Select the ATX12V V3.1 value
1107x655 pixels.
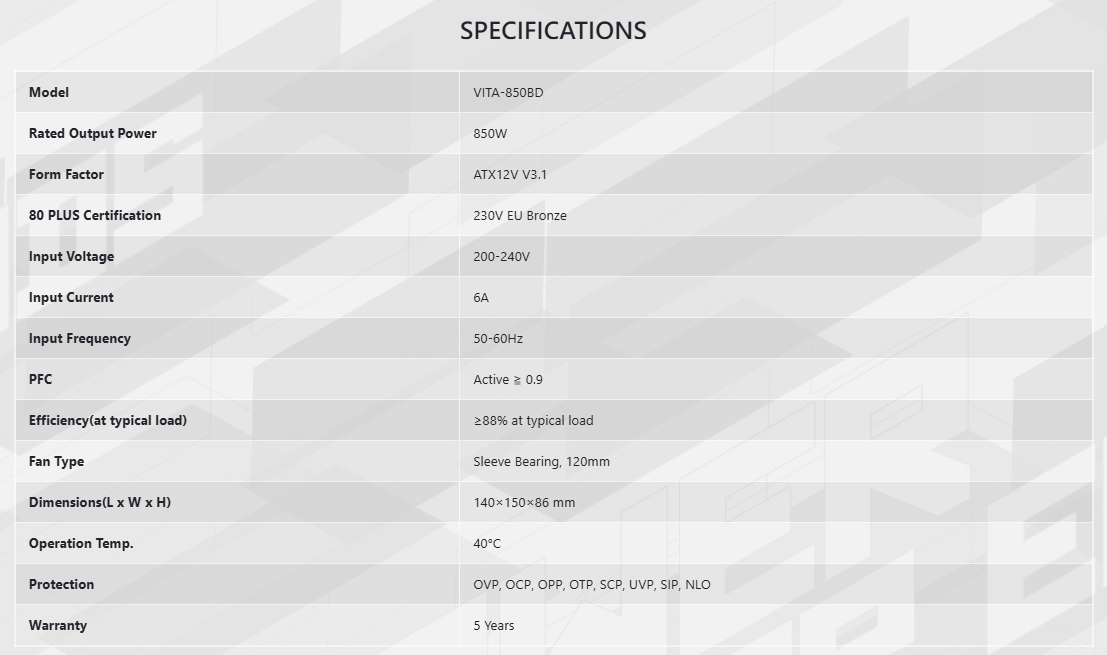pyautogui.click(x=510, y=174)
